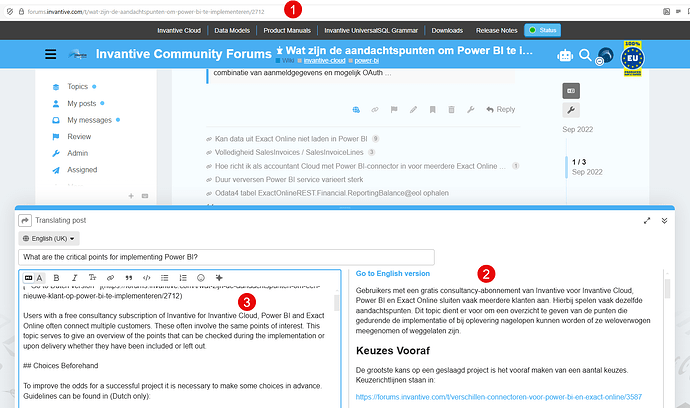Image resolution: width=690 pixels, height=408 pixels.
Task: Open 'Kan data uit Exact Online niet laden' link
Action: 291,139
